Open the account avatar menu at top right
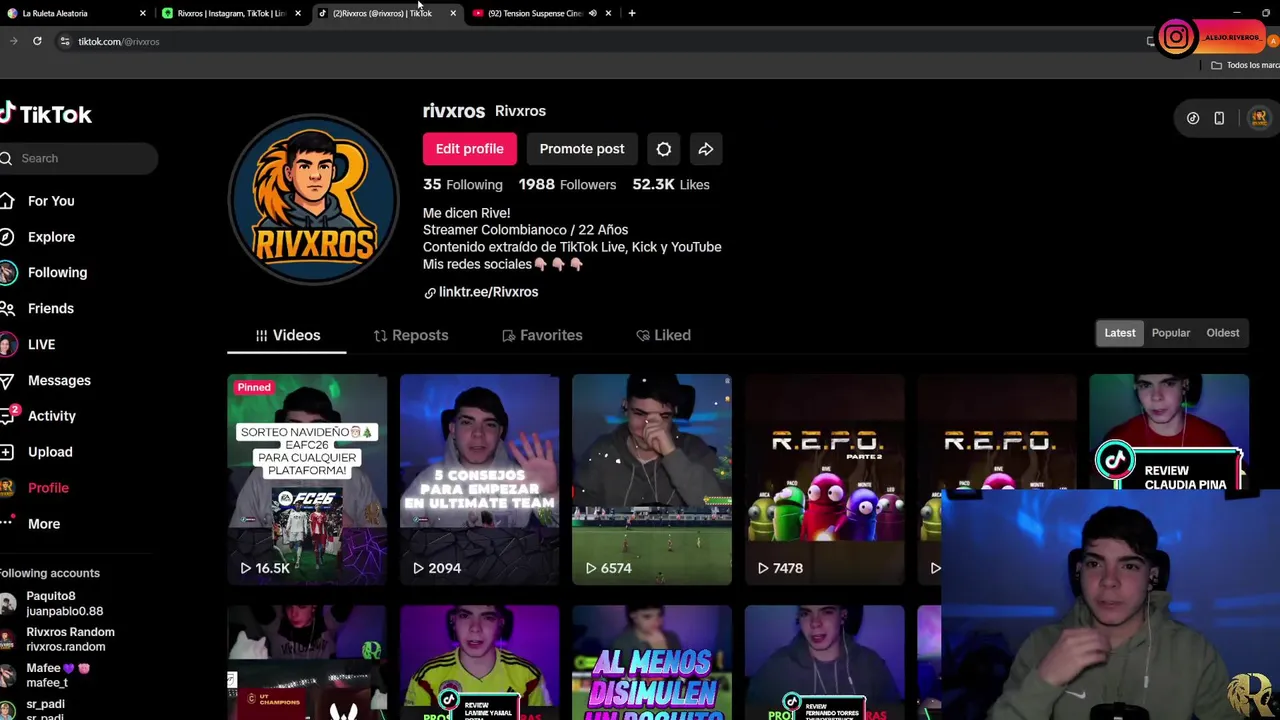Viewport: 1280px width, 720px height. (x=1259, y=118)
